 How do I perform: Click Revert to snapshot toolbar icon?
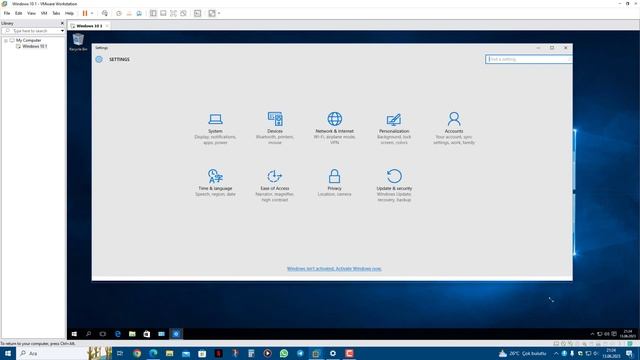(x=129, y=13)
